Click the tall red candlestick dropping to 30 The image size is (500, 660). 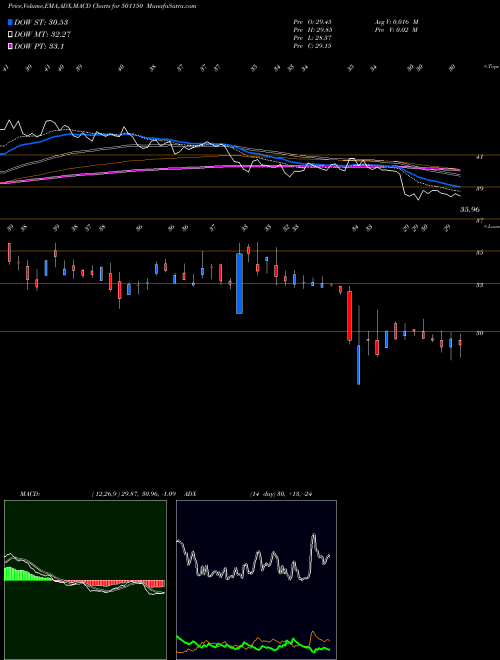349,316
